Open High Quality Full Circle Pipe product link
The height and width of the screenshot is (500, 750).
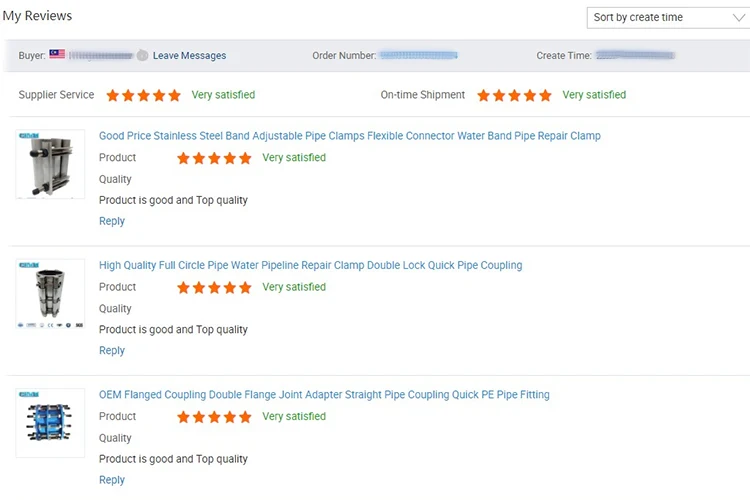[310, 266]
